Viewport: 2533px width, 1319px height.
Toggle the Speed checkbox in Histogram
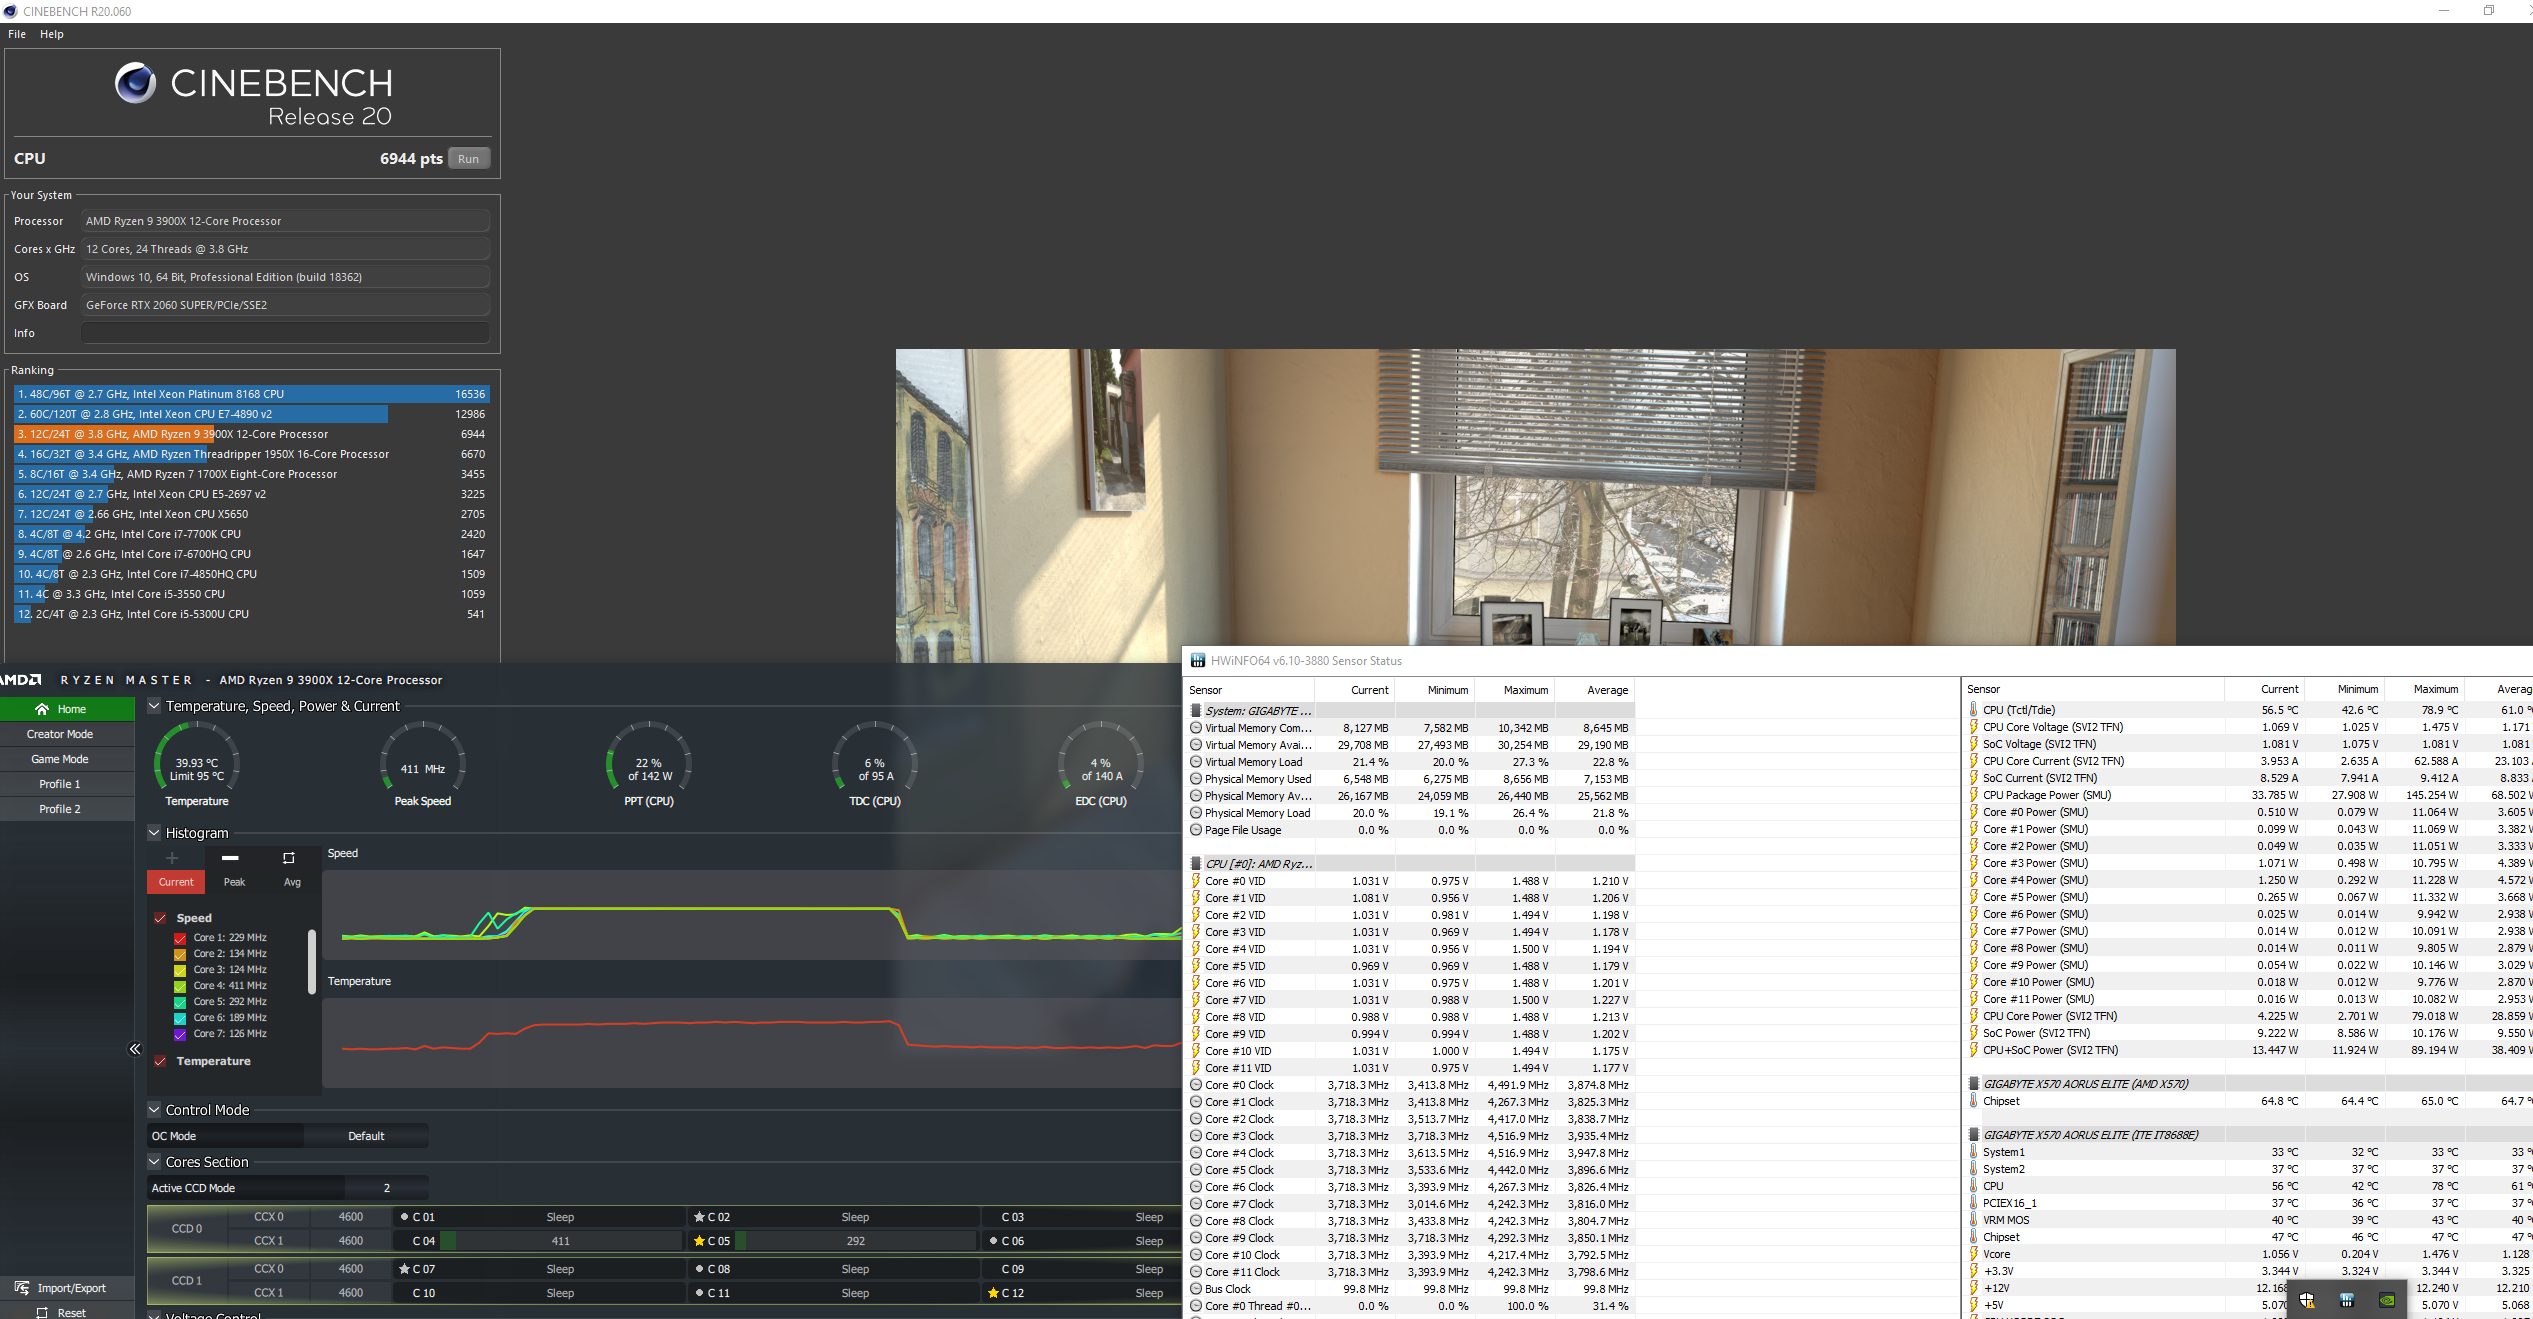160,918
